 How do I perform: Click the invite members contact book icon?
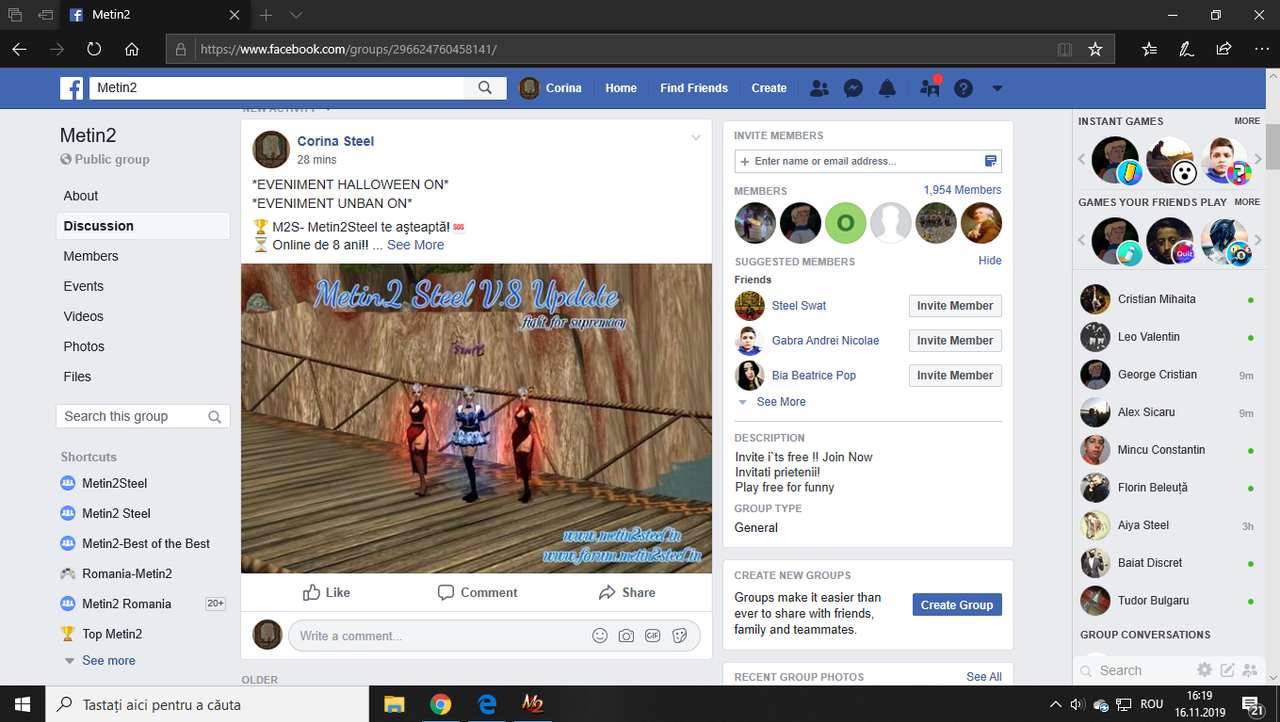(x=990, y=161)
